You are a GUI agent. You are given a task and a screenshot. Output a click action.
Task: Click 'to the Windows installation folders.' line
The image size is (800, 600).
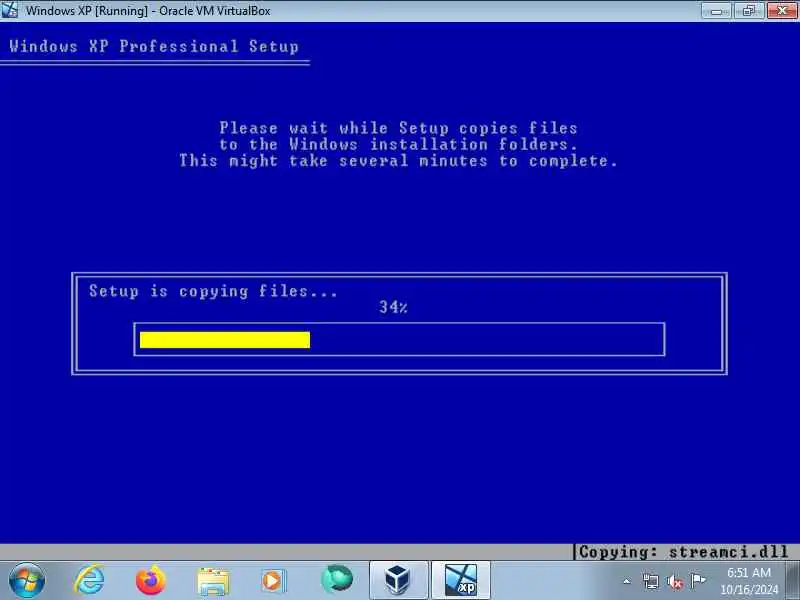pyautogui.click(x=398, y=144)
